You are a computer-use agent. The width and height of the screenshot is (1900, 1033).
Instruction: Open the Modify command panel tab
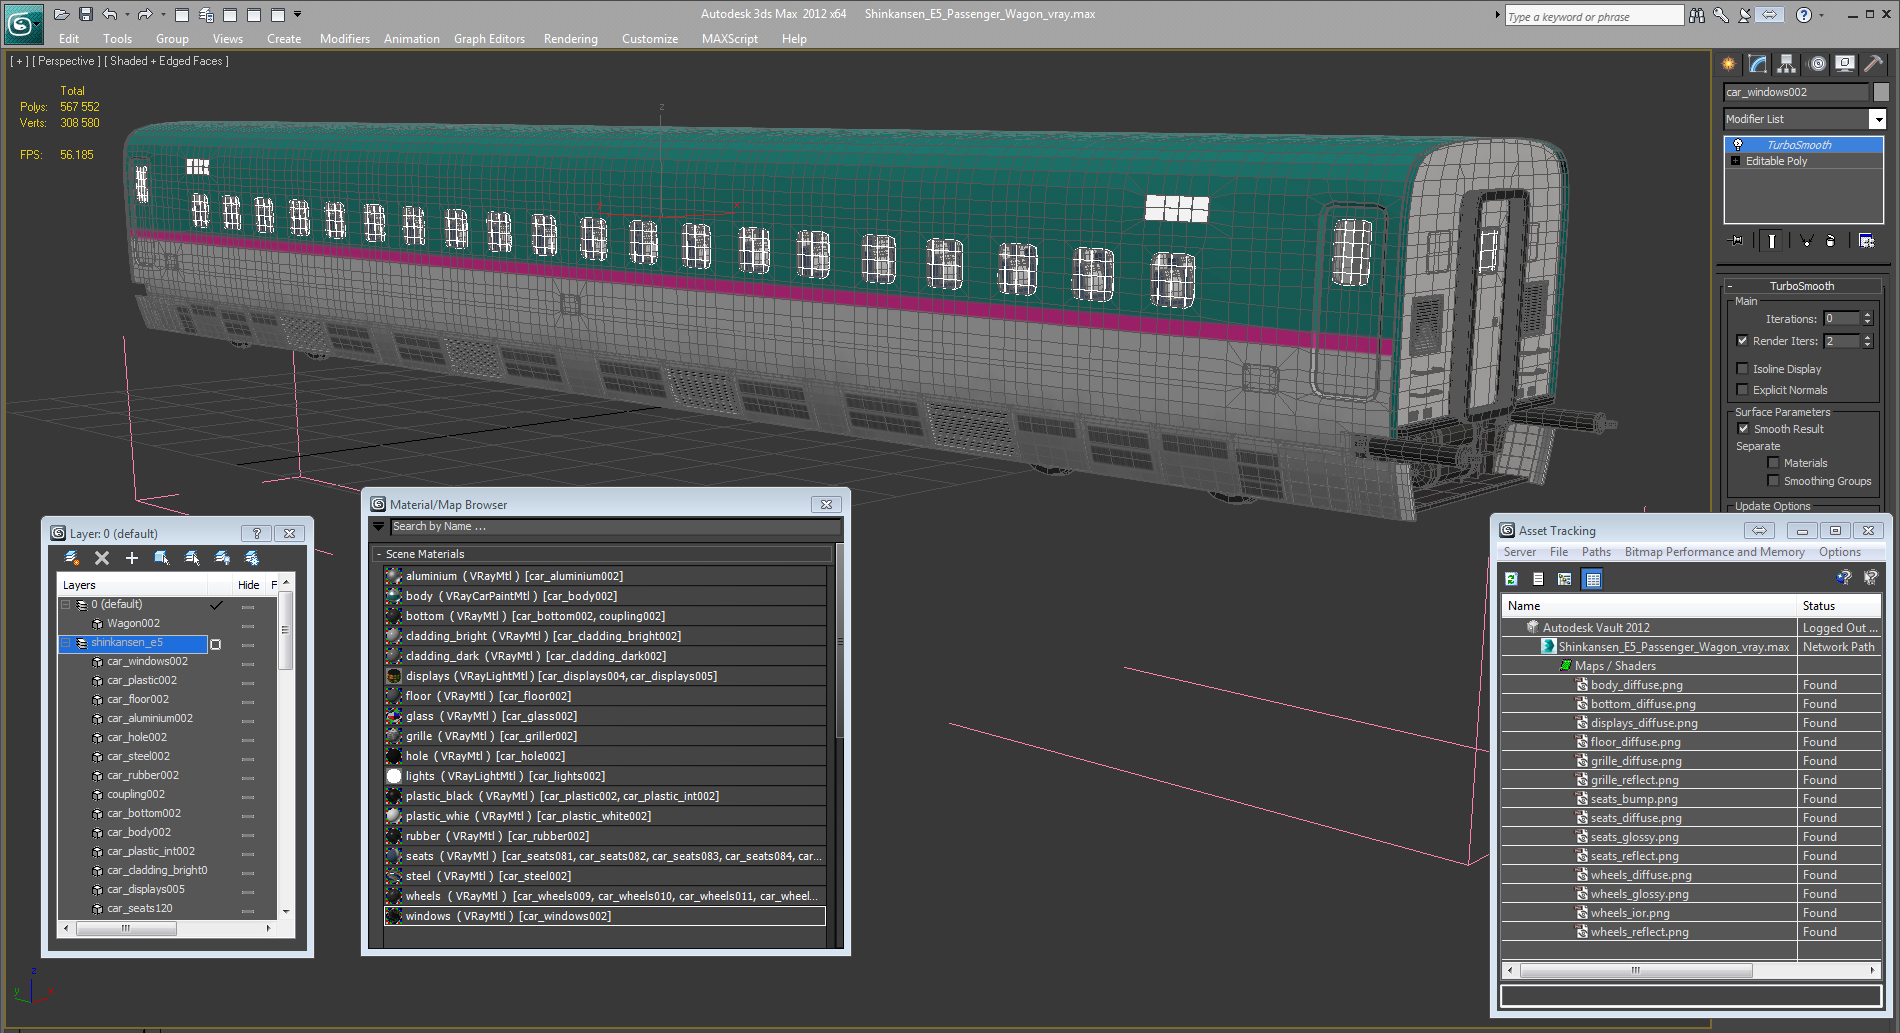coord(1758,64)
